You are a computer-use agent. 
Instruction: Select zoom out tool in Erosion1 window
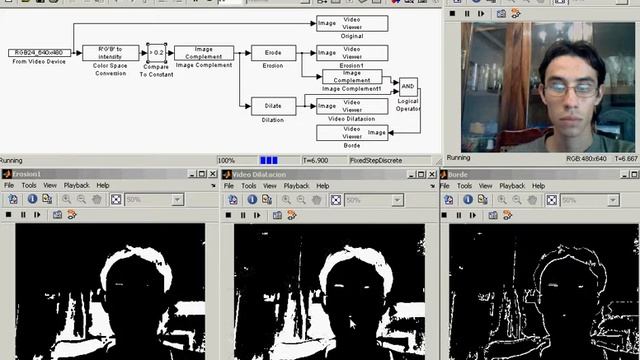pyautogui.click(x=81, y=199)
